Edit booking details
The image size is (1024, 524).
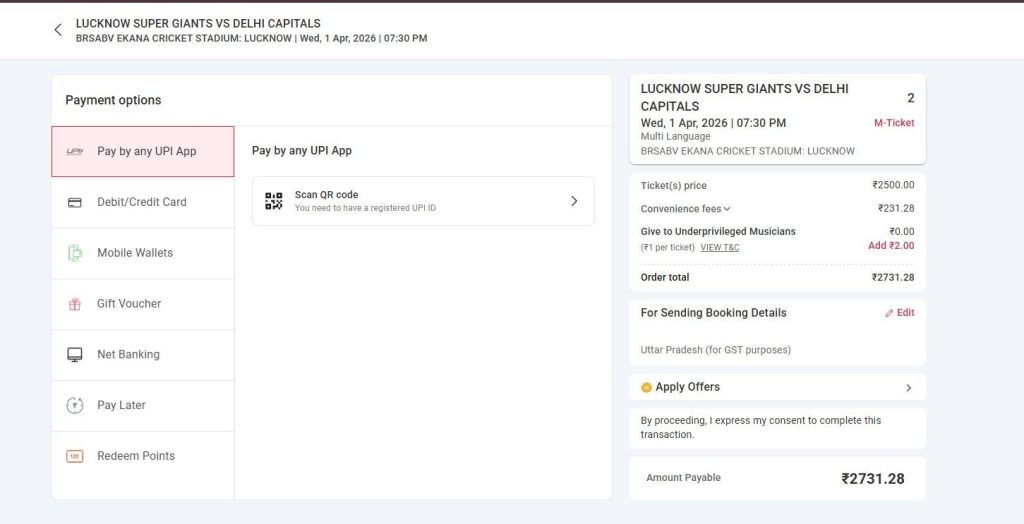tap(900, 313)
